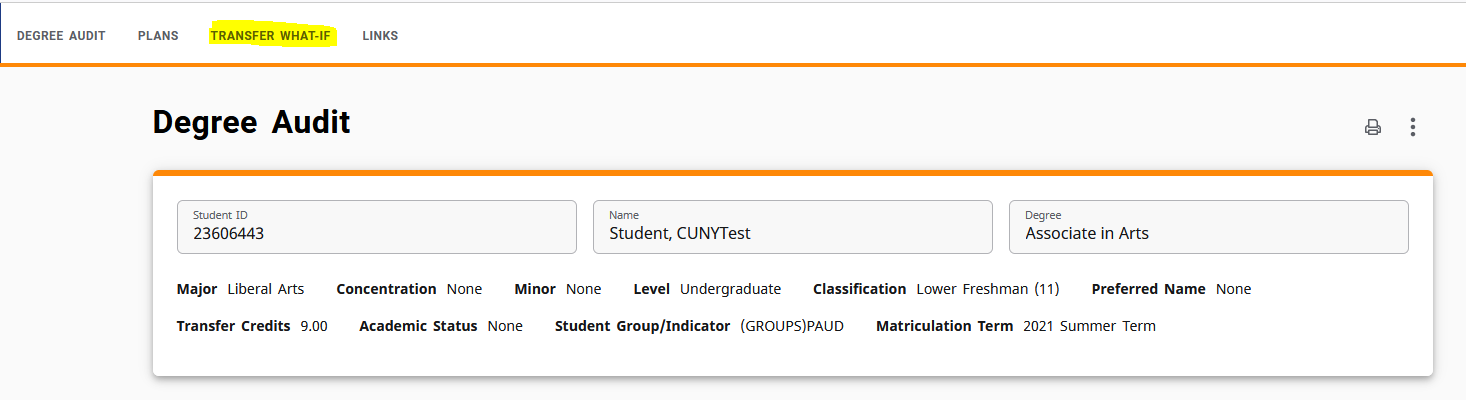Click the Student ID field

[377, 227]
